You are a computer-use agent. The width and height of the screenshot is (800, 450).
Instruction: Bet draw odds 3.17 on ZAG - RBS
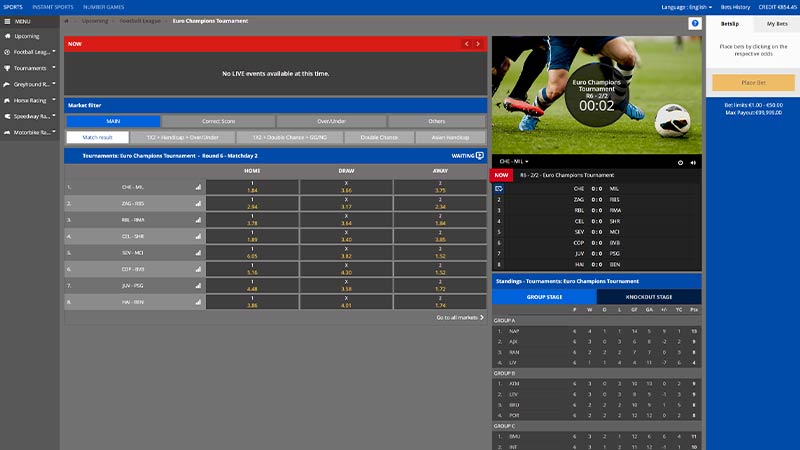[346, 203]
